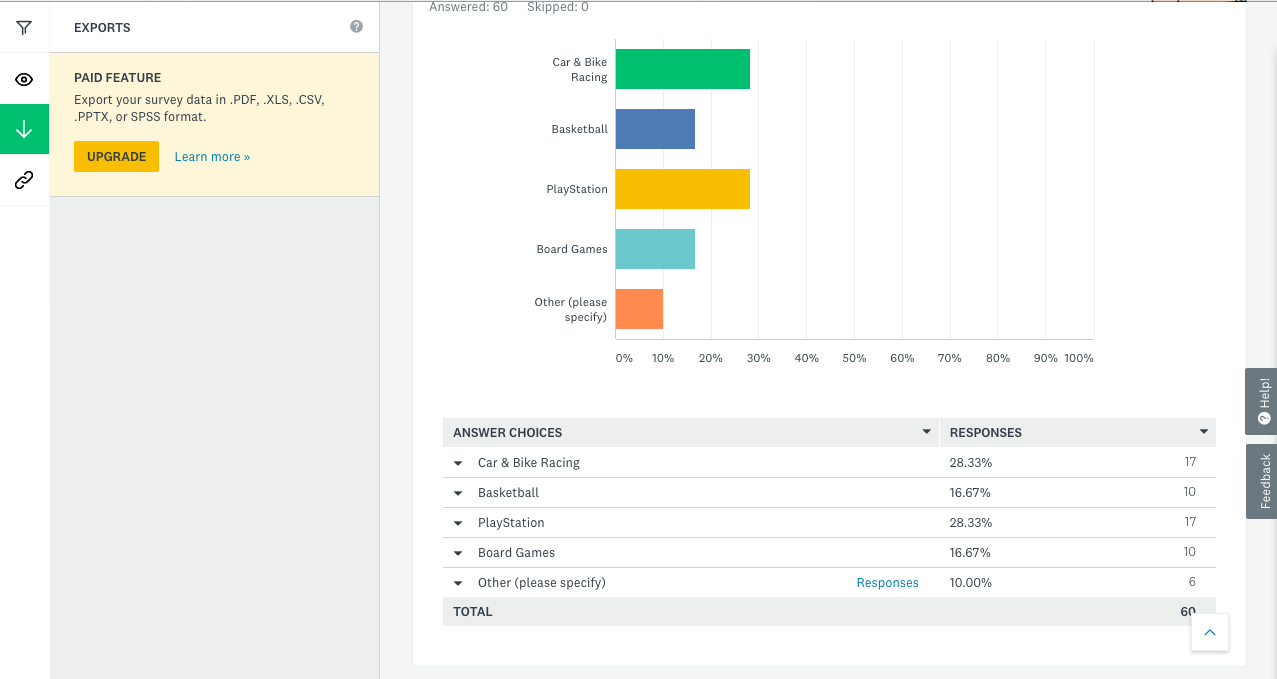Open the Learn more link
This screenshot has width=1277, height=679.
[211, 156]
